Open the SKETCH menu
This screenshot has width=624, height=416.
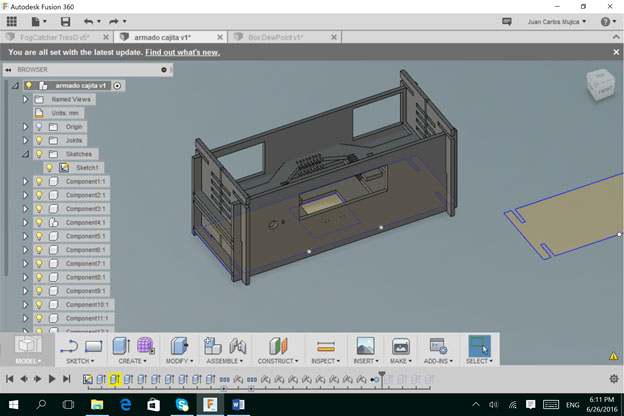[80, 361]
